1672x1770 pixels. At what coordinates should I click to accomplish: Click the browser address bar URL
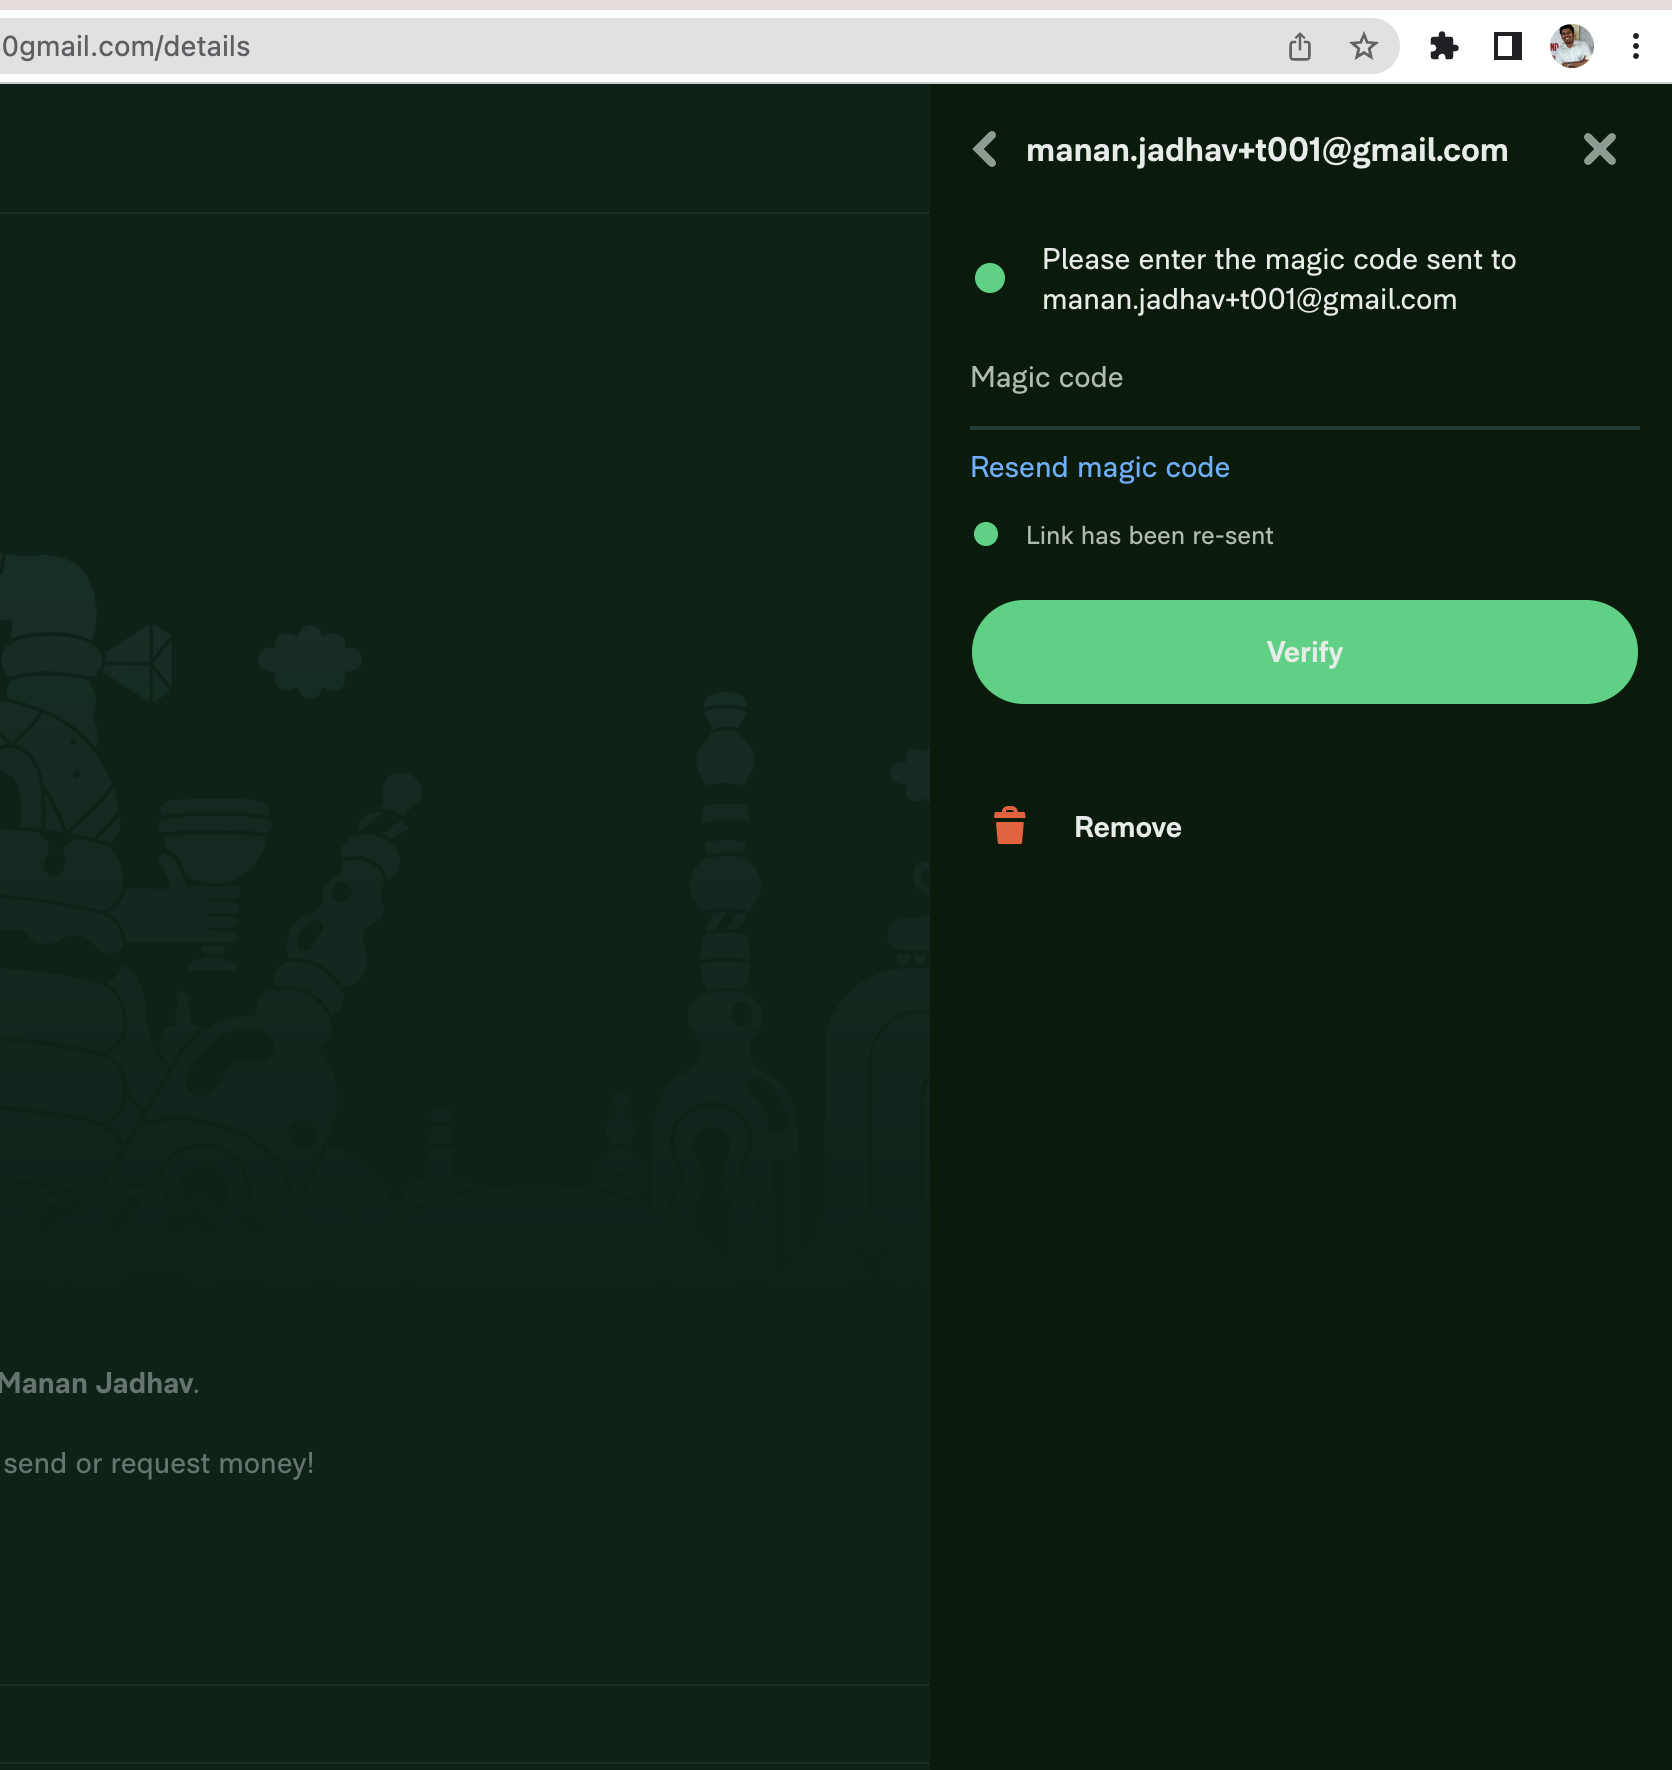126,47
